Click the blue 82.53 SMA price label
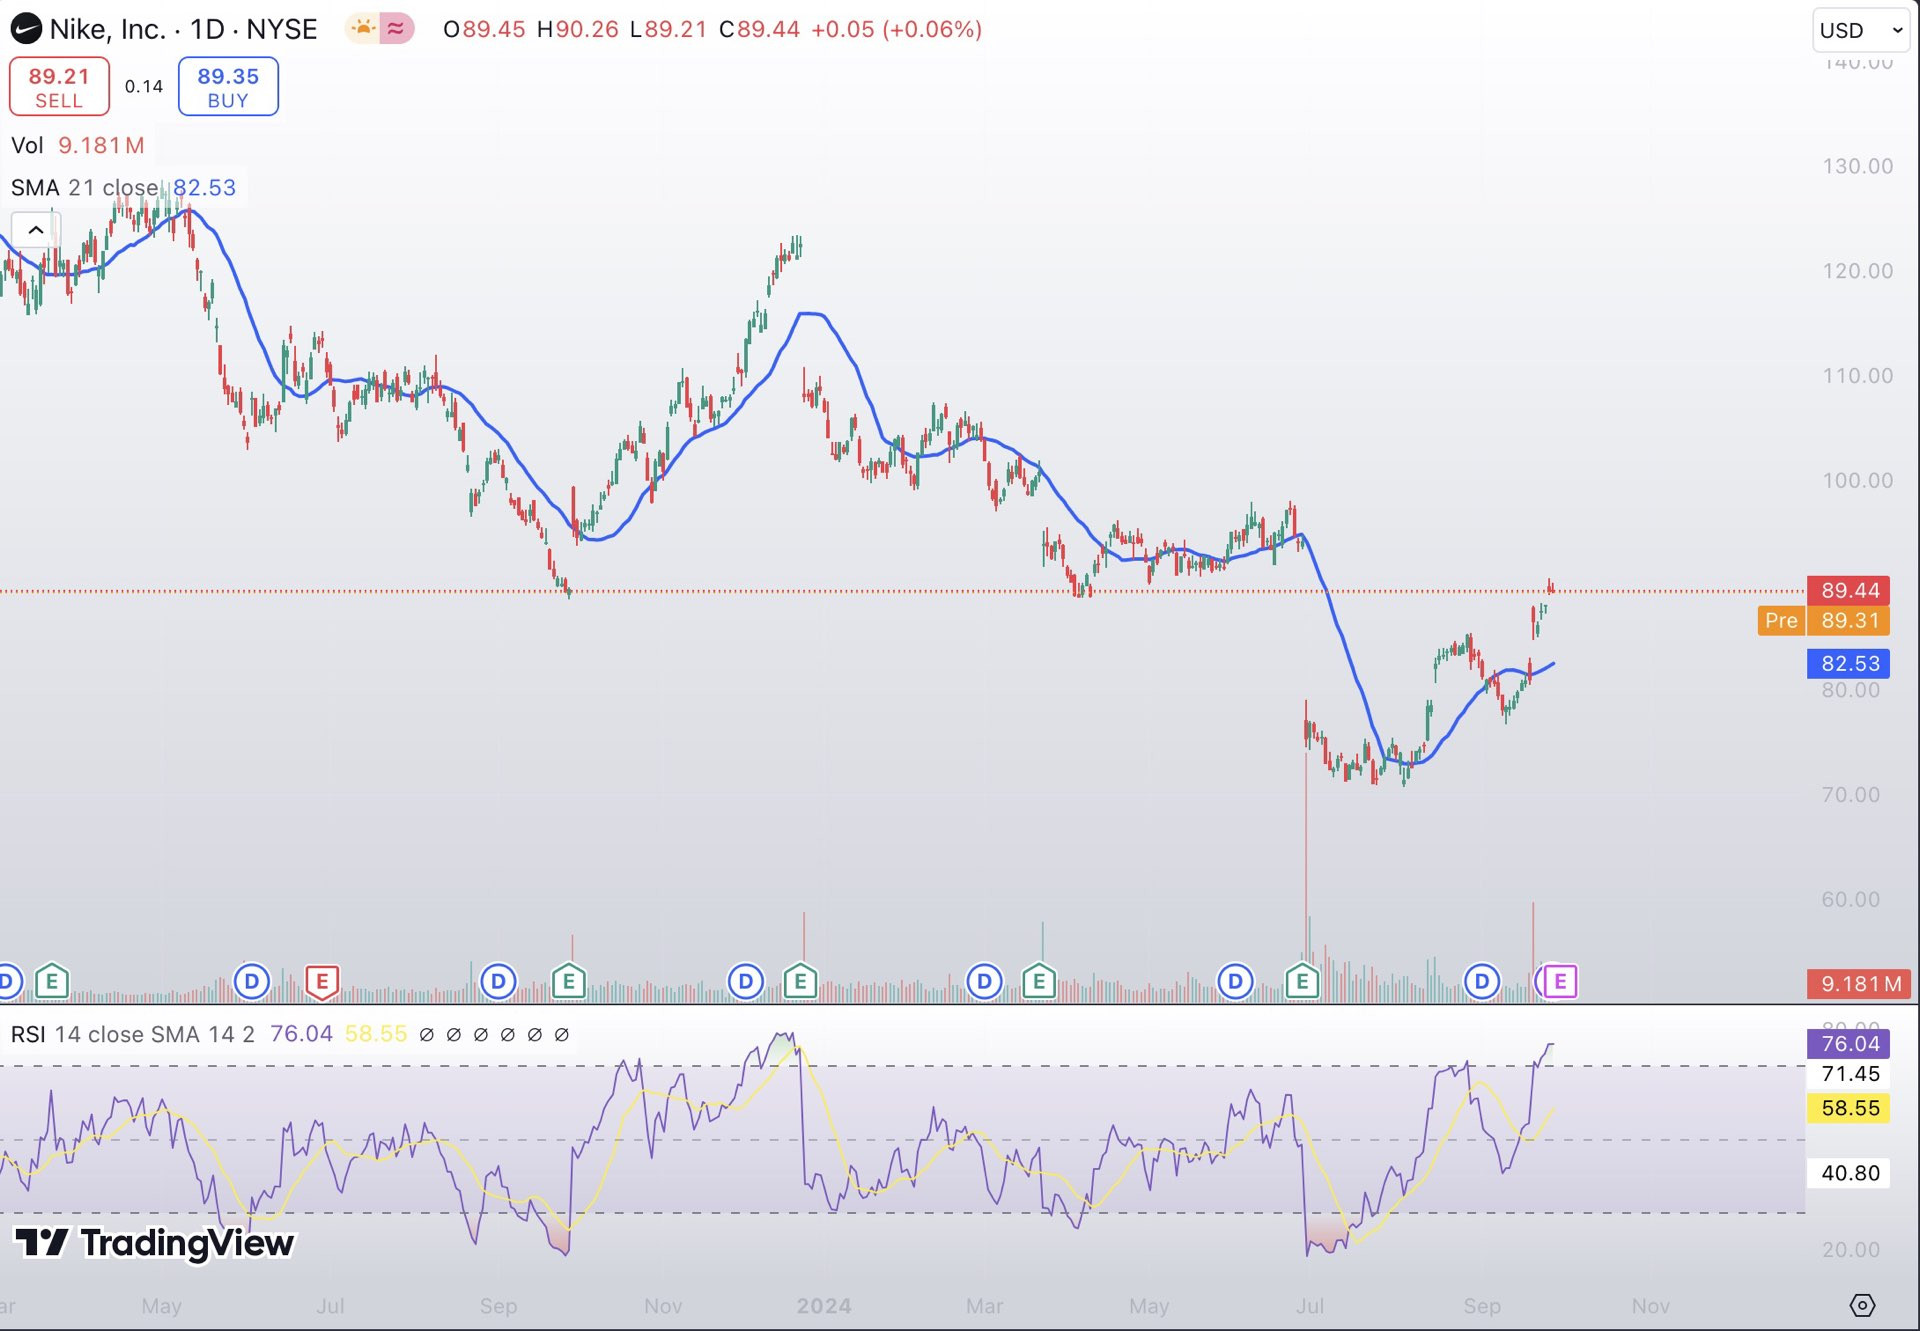 (x=1849, y=663)
